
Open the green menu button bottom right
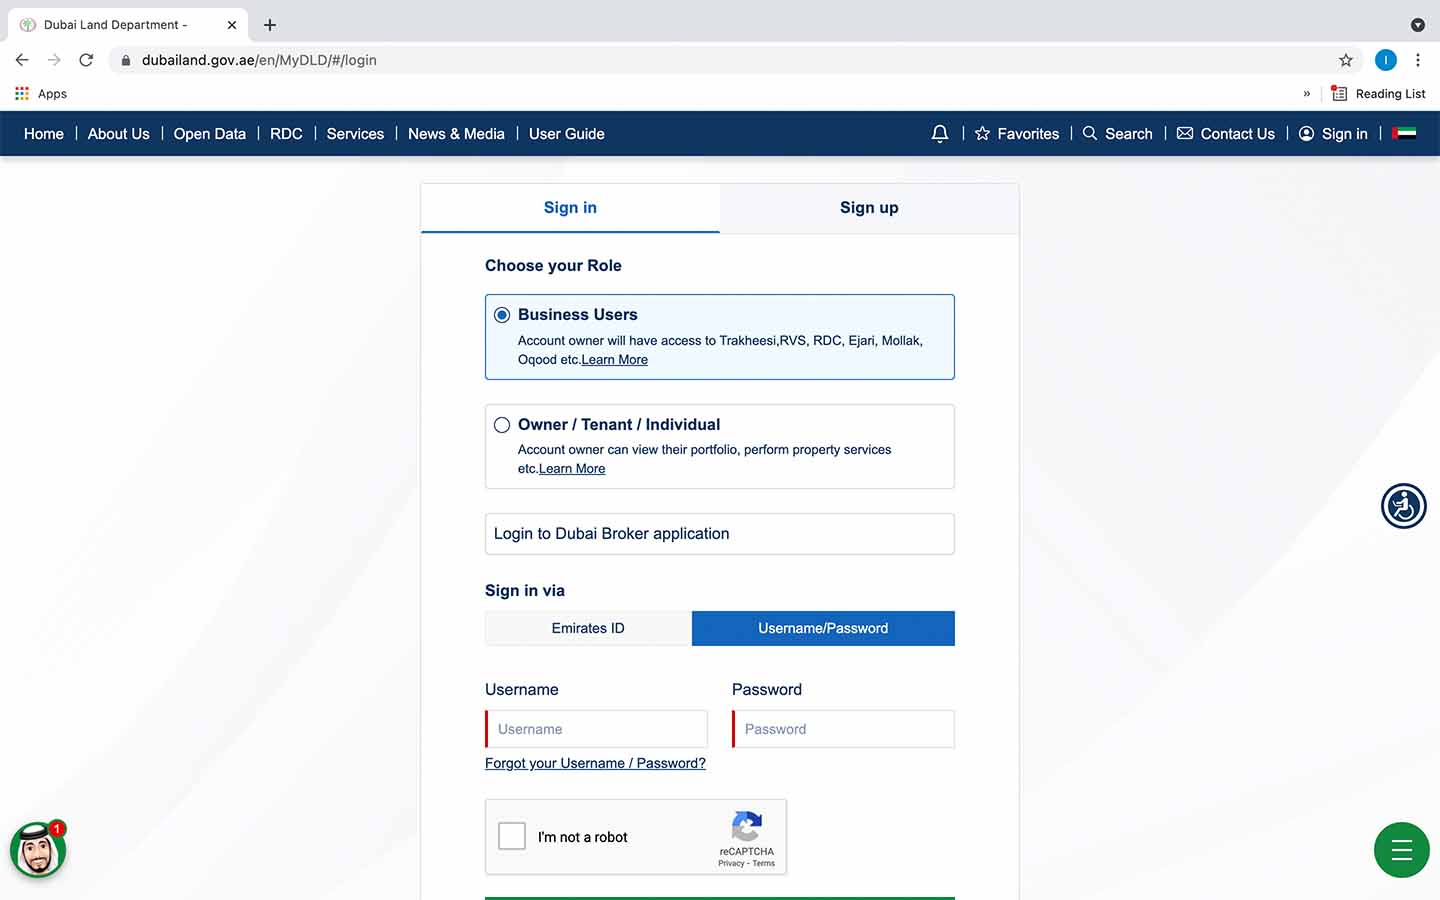(x=1401, y=849)
